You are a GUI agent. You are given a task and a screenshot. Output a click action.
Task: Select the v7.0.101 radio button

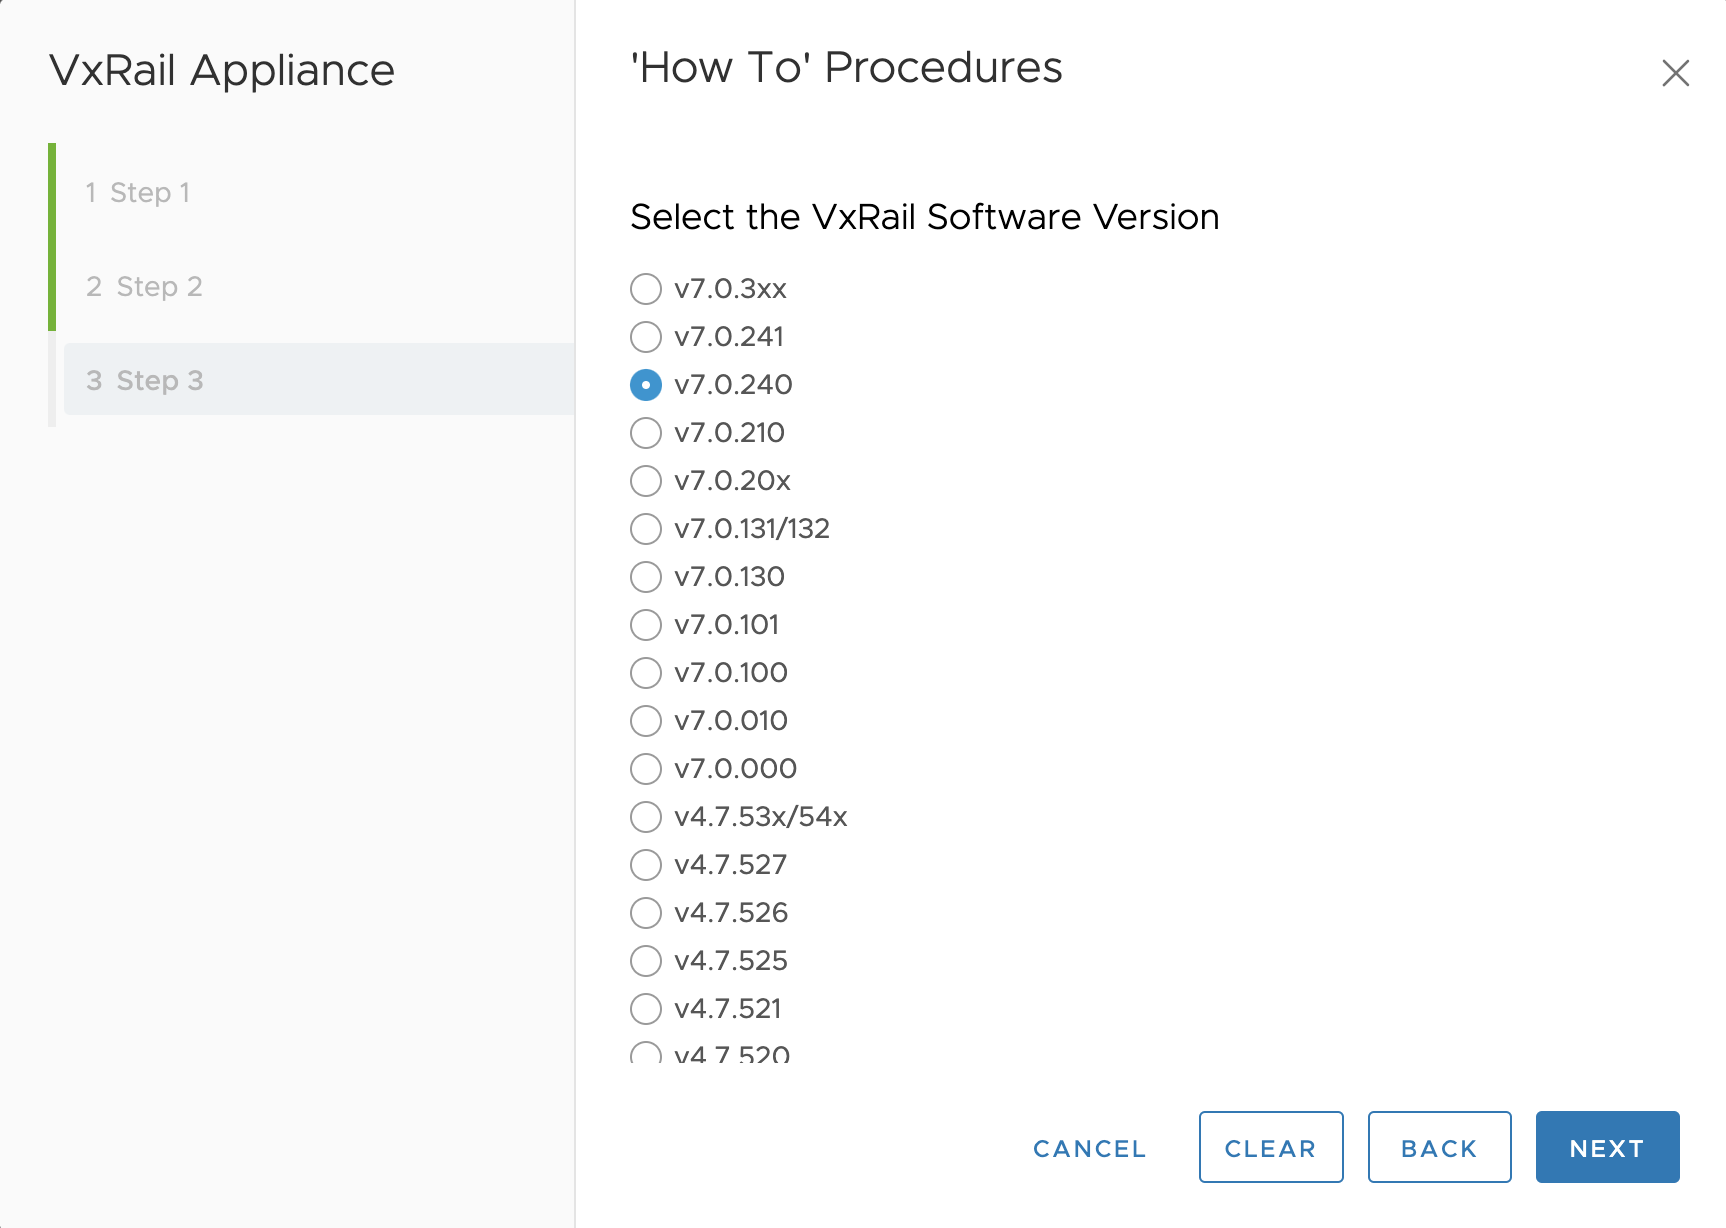tap(646, 625)
